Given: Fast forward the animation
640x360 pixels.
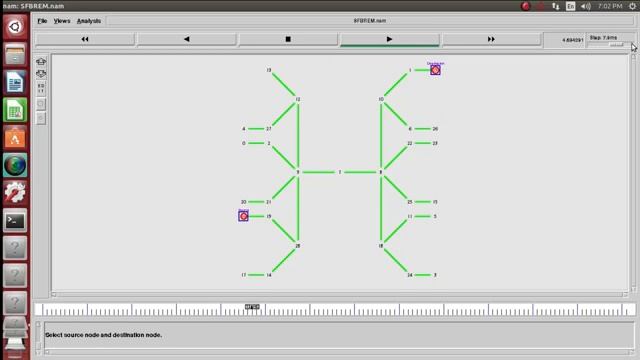Looking at the screenshot, I should (x=491, y=39).
